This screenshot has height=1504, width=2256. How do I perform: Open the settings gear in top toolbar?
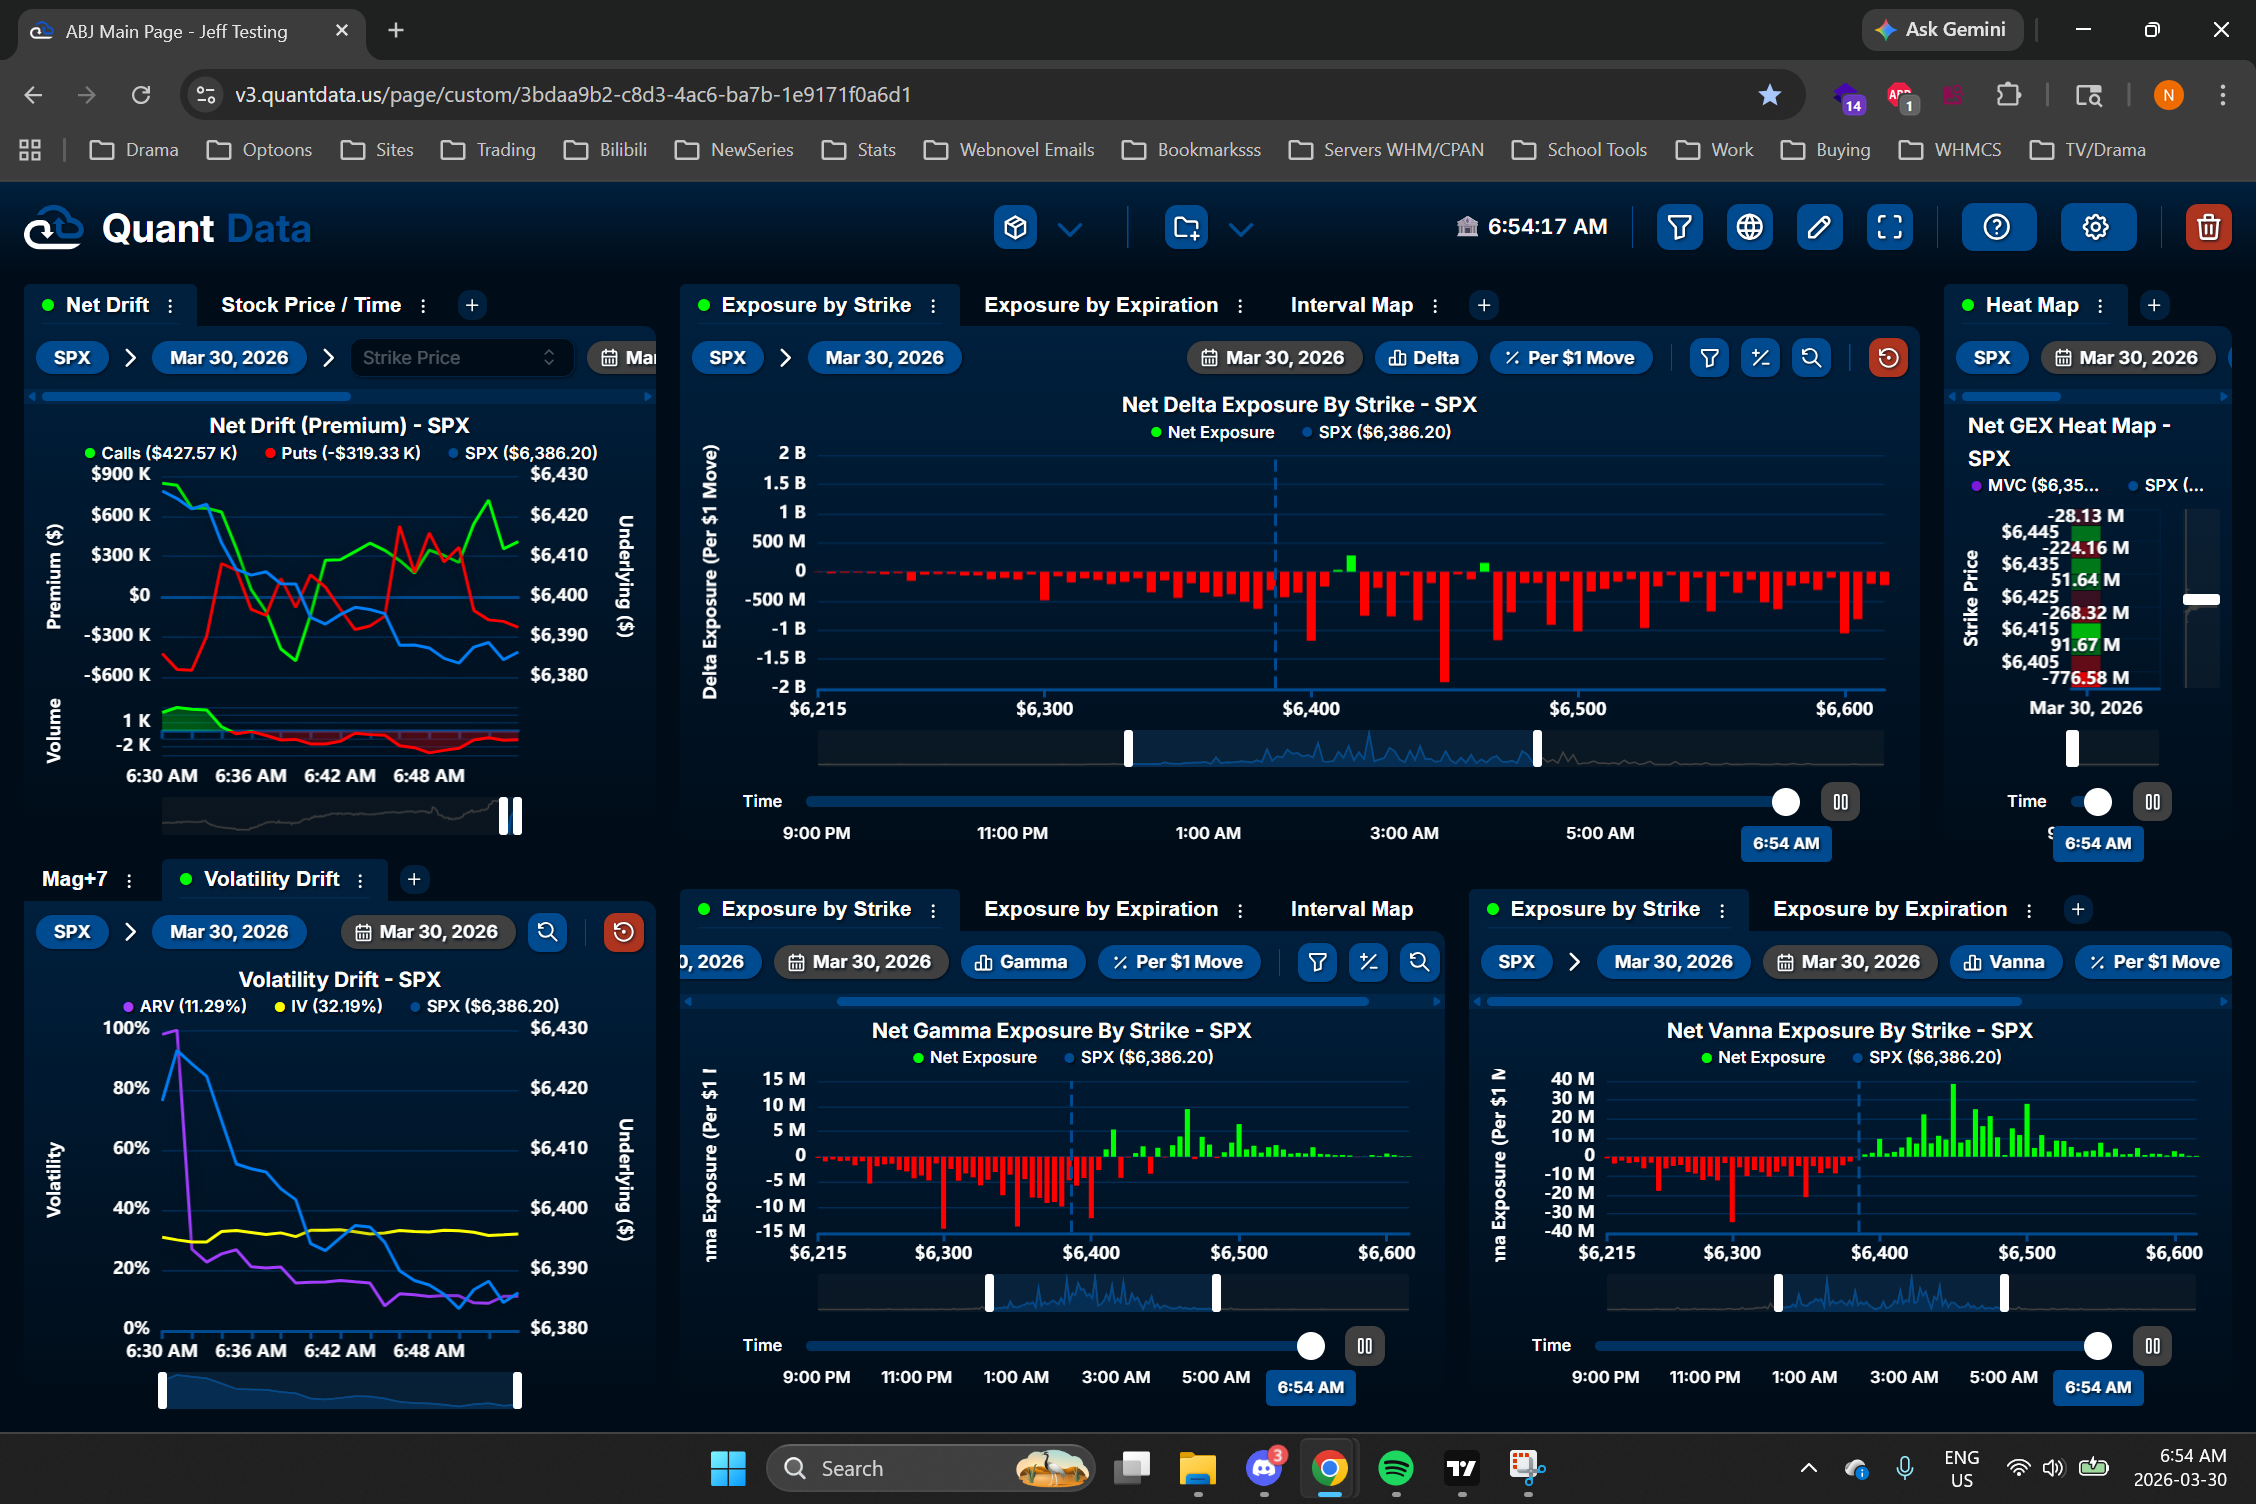pos(2096,228)
